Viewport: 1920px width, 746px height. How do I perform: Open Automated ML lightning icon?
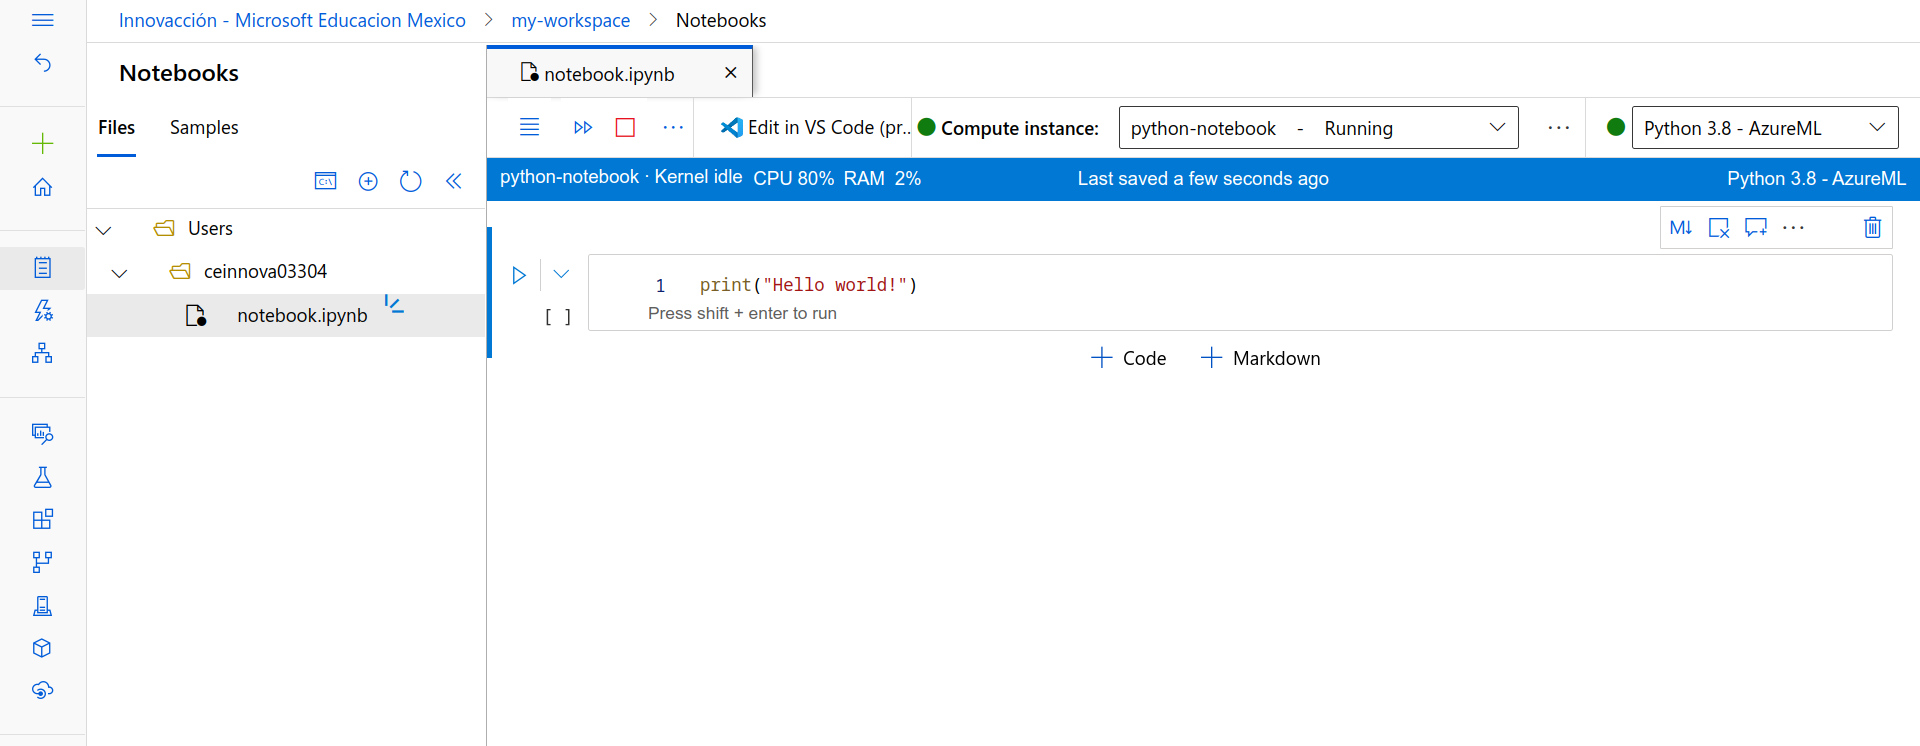tap(43, 310)
